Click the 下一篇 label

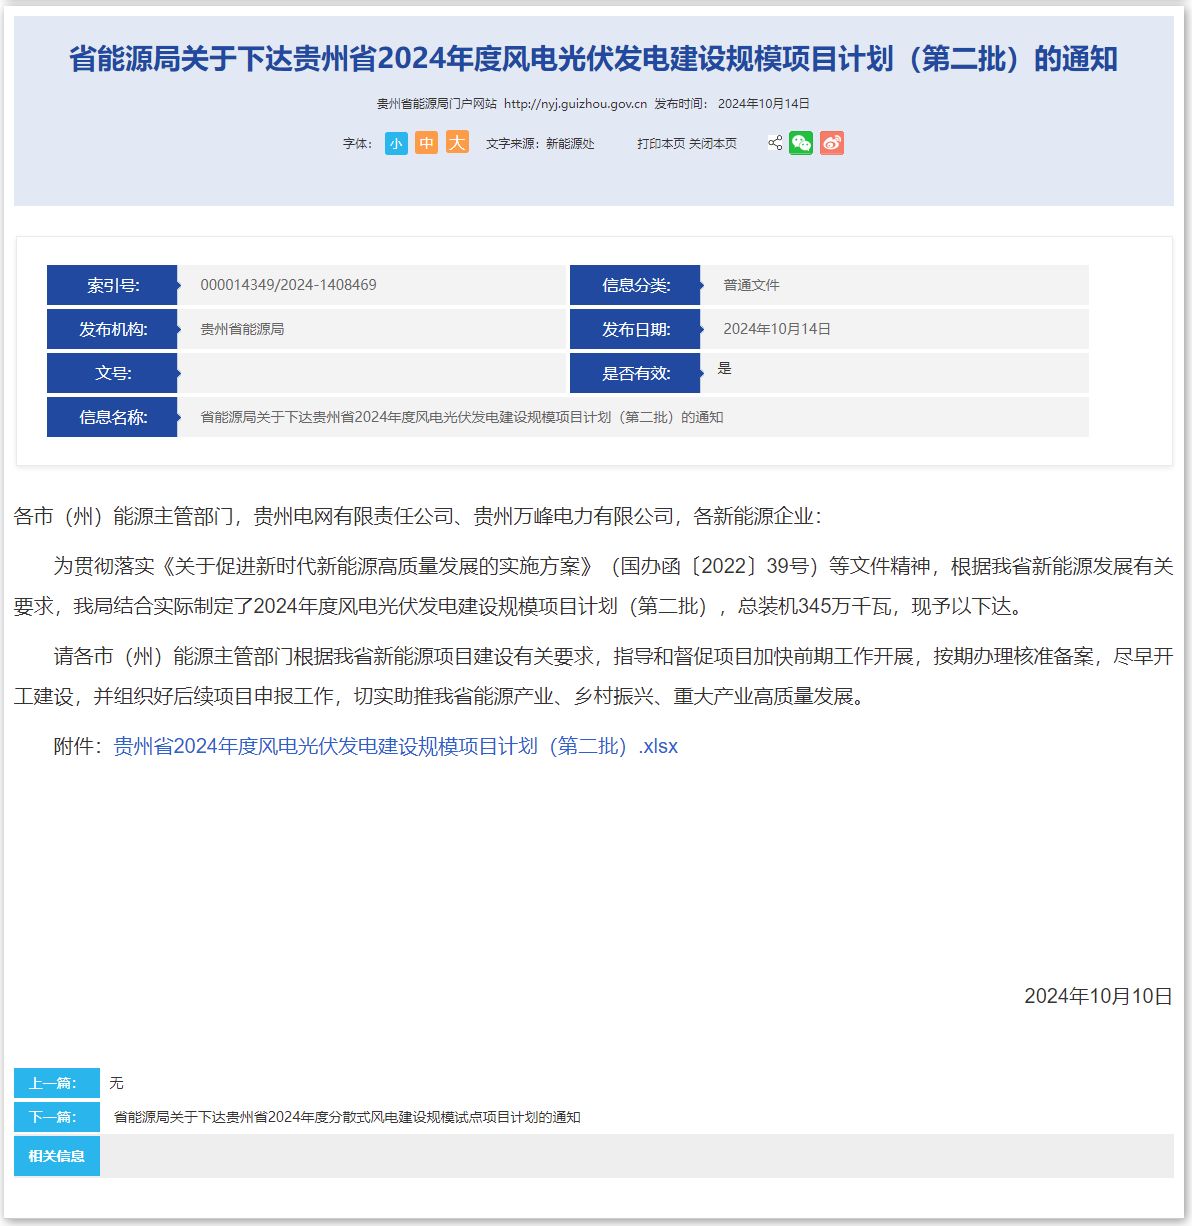(x=57, y=1117)
